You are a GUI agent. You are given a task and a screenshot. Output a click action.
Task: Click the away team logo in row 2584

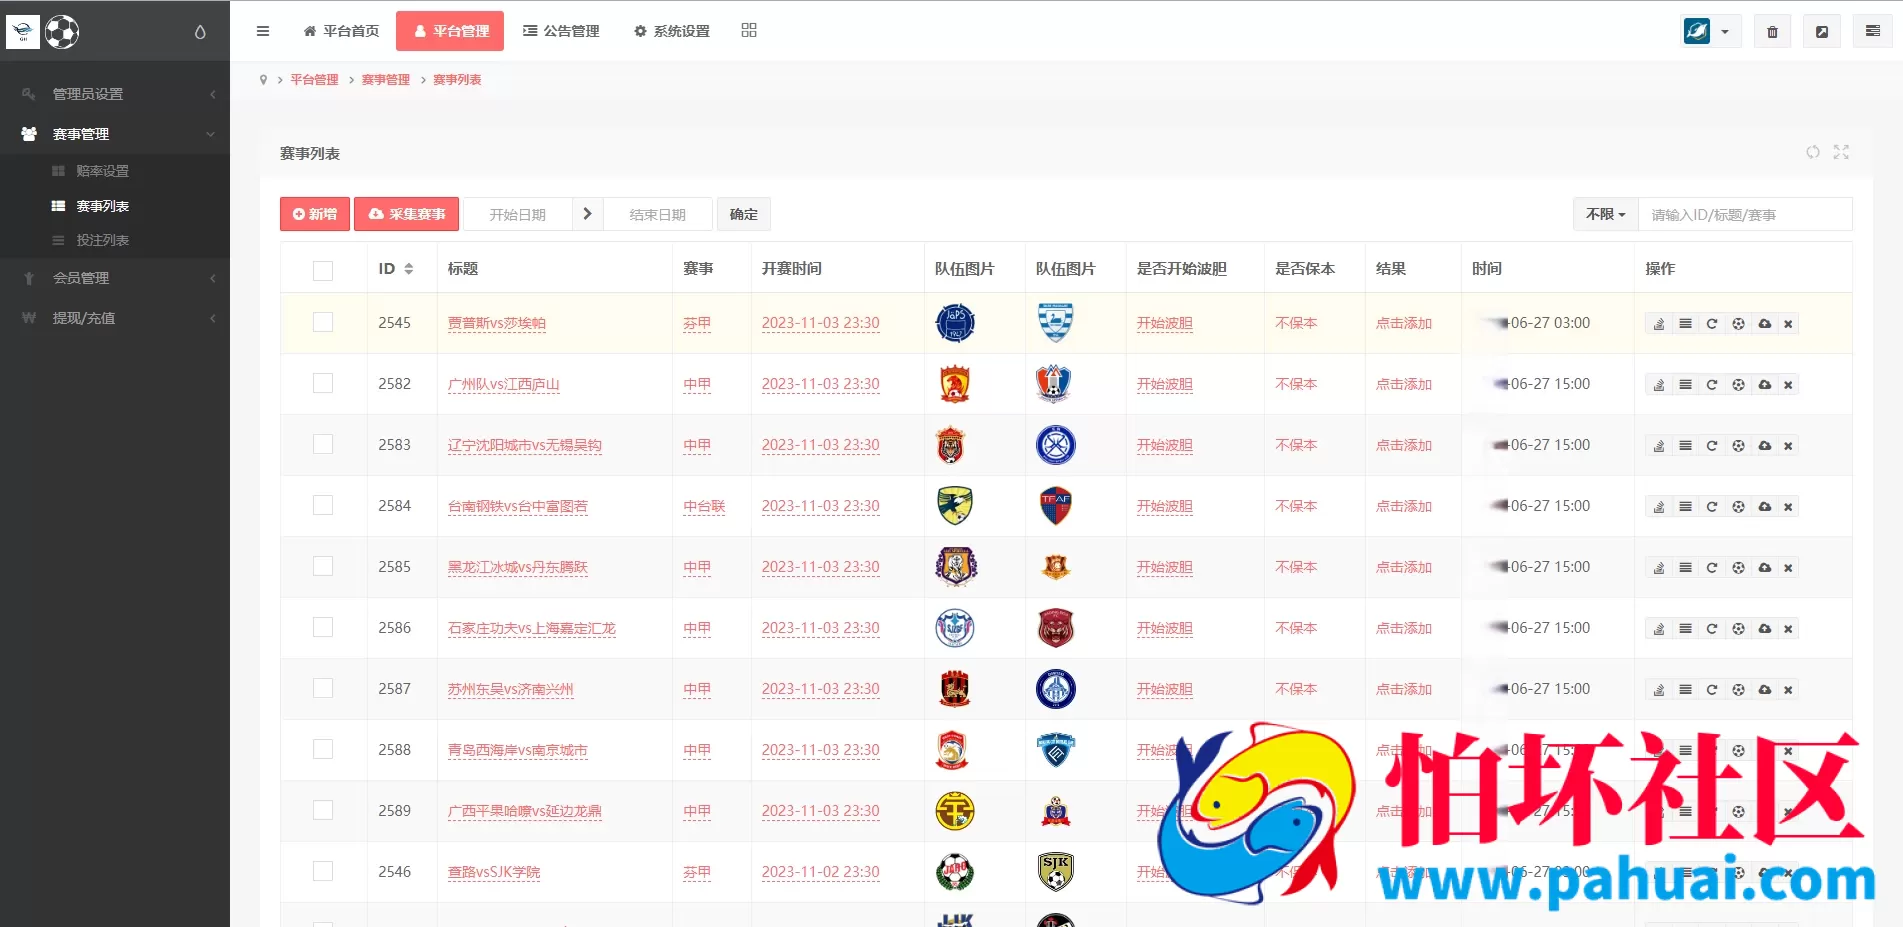click(1056, 506)
